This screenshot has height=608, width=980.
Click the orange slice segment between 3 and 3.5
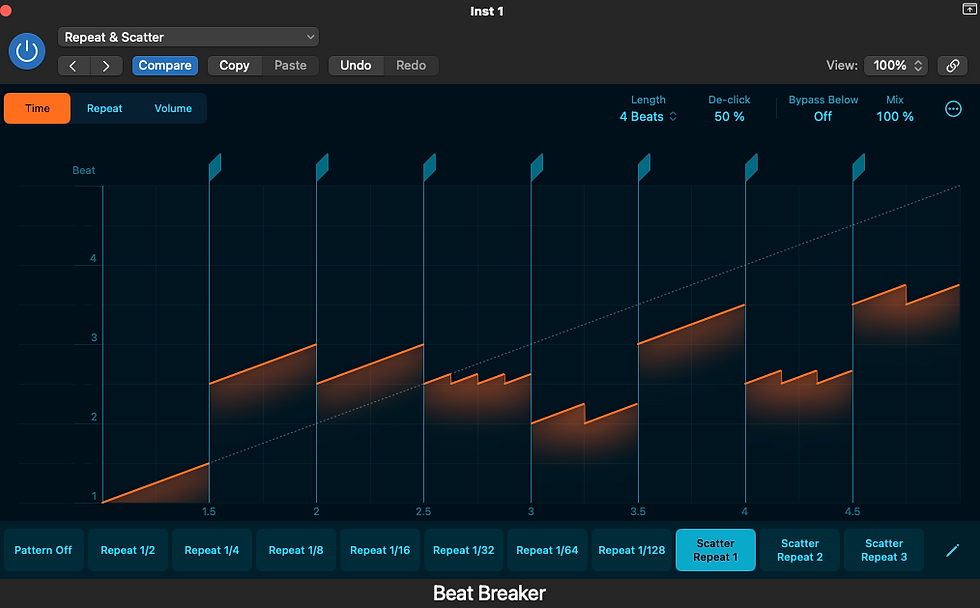(x=584, y=425)
